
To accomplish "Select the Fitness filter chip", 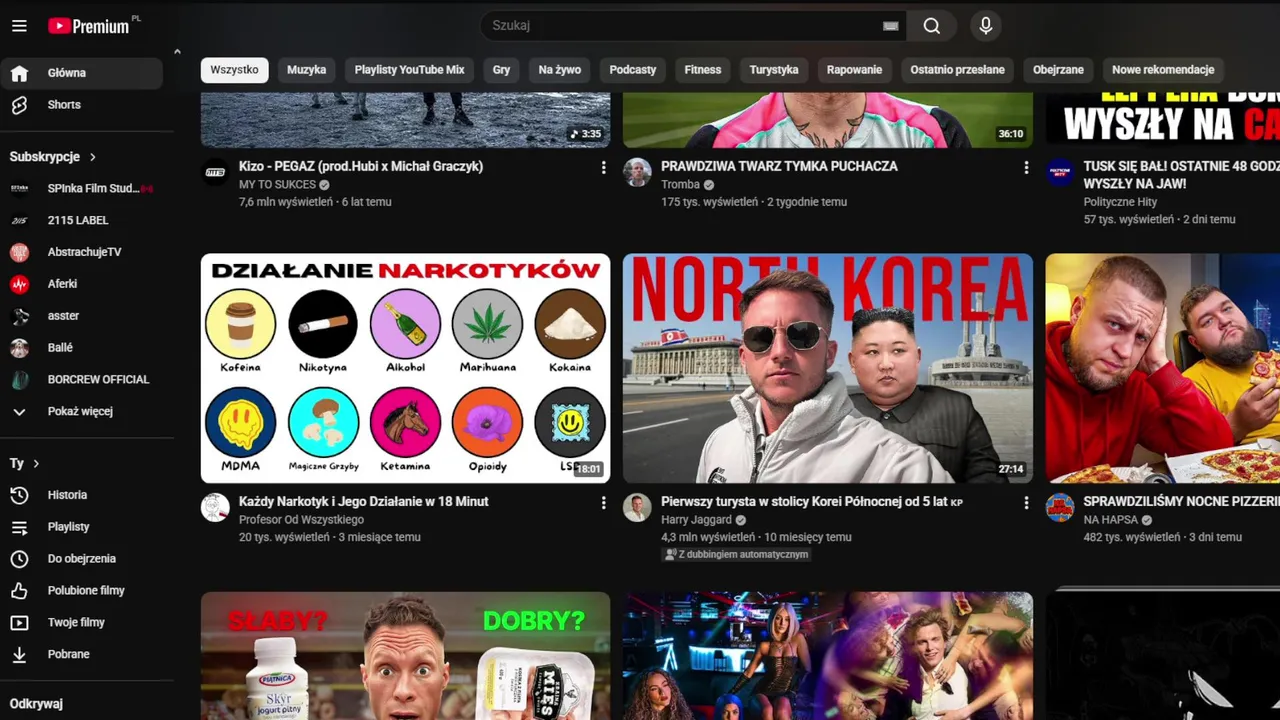I will 703,70.
